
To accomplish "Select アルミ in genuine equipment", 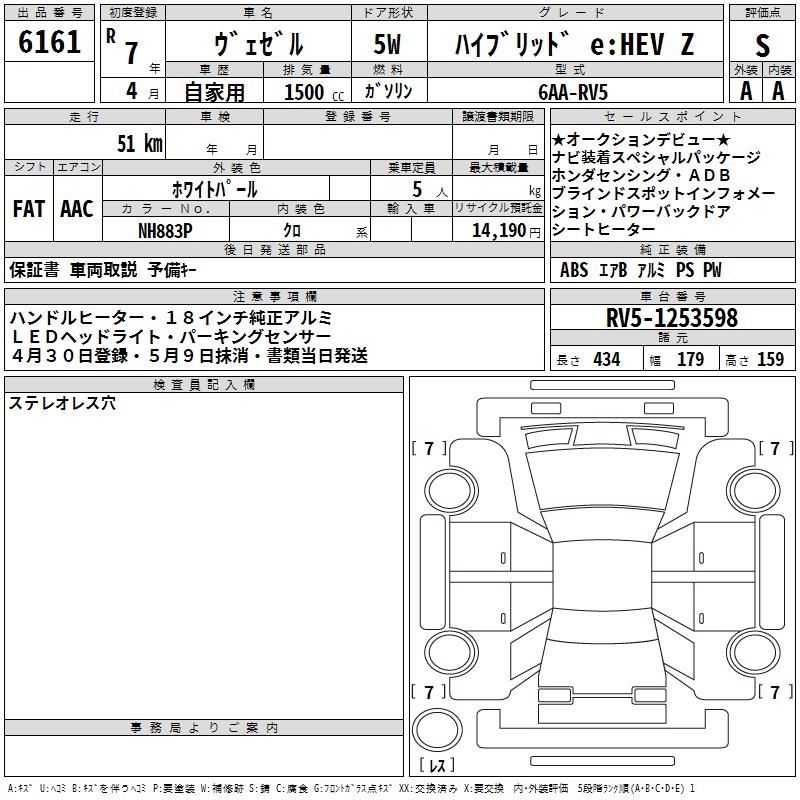I will (x=652, y=270).
